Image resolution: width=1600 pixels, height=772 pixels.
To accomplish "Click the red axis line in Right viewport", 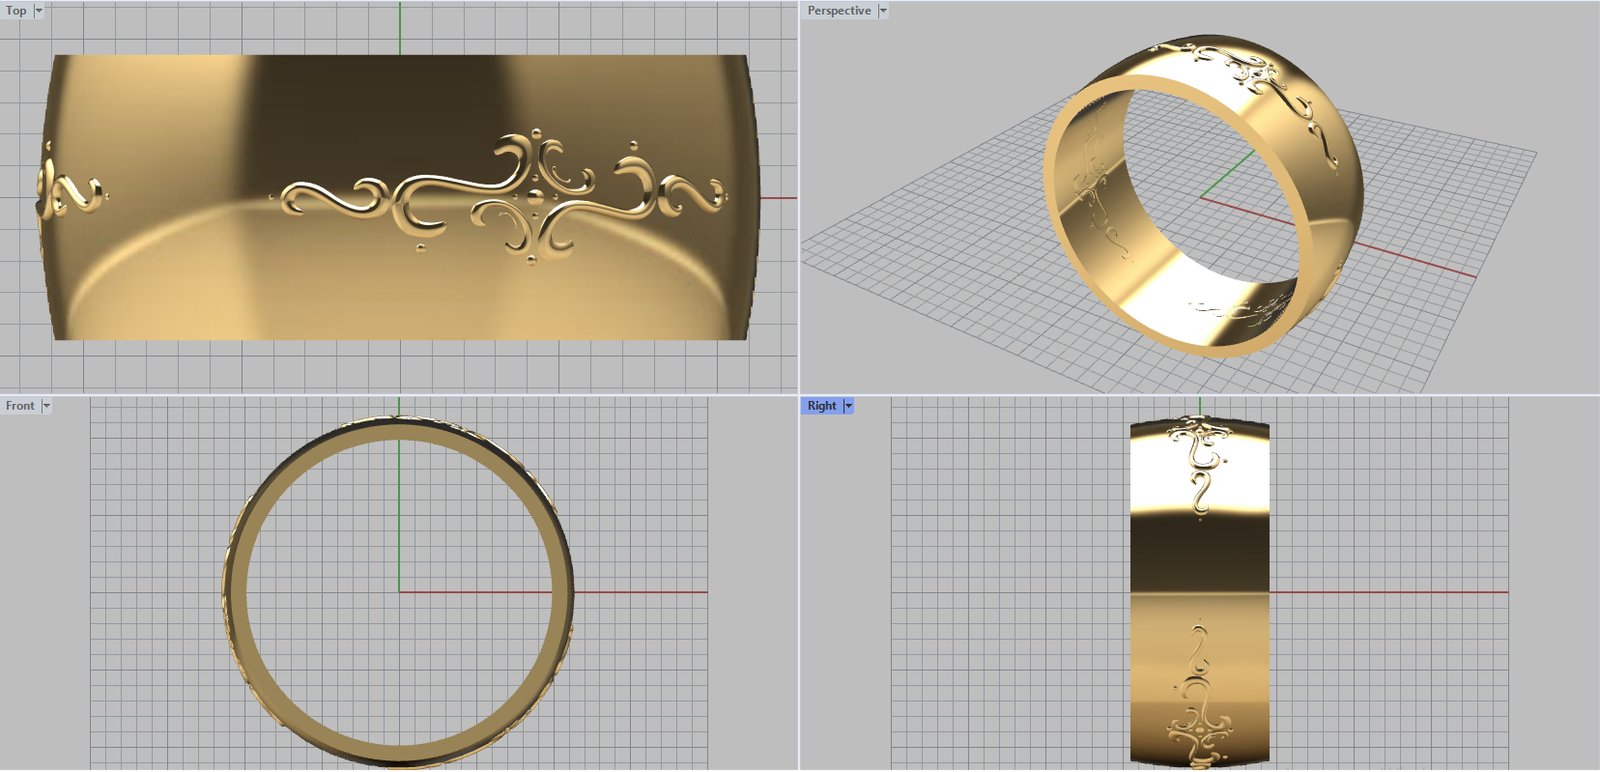I will [1400, 593].
